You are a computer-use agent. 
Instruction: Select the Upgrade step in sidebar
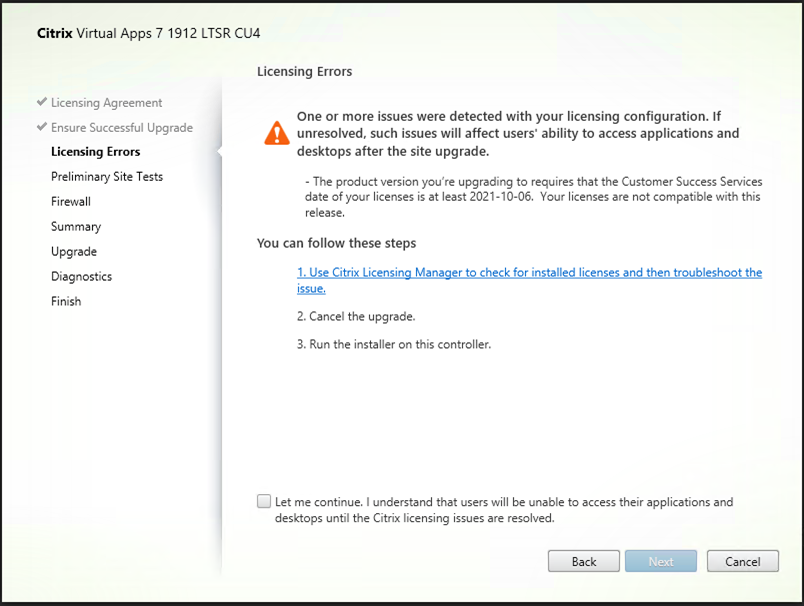point(74,252)
